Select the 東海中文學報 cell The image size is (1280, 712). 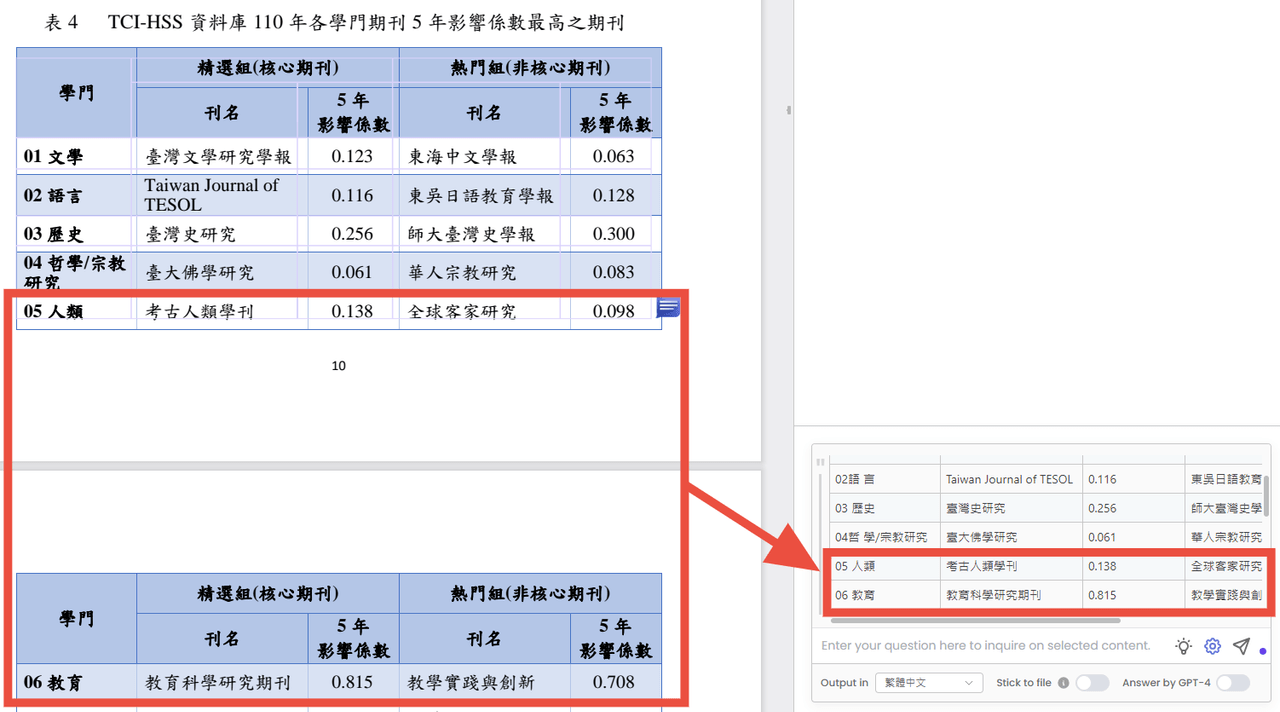coord(484,156)
